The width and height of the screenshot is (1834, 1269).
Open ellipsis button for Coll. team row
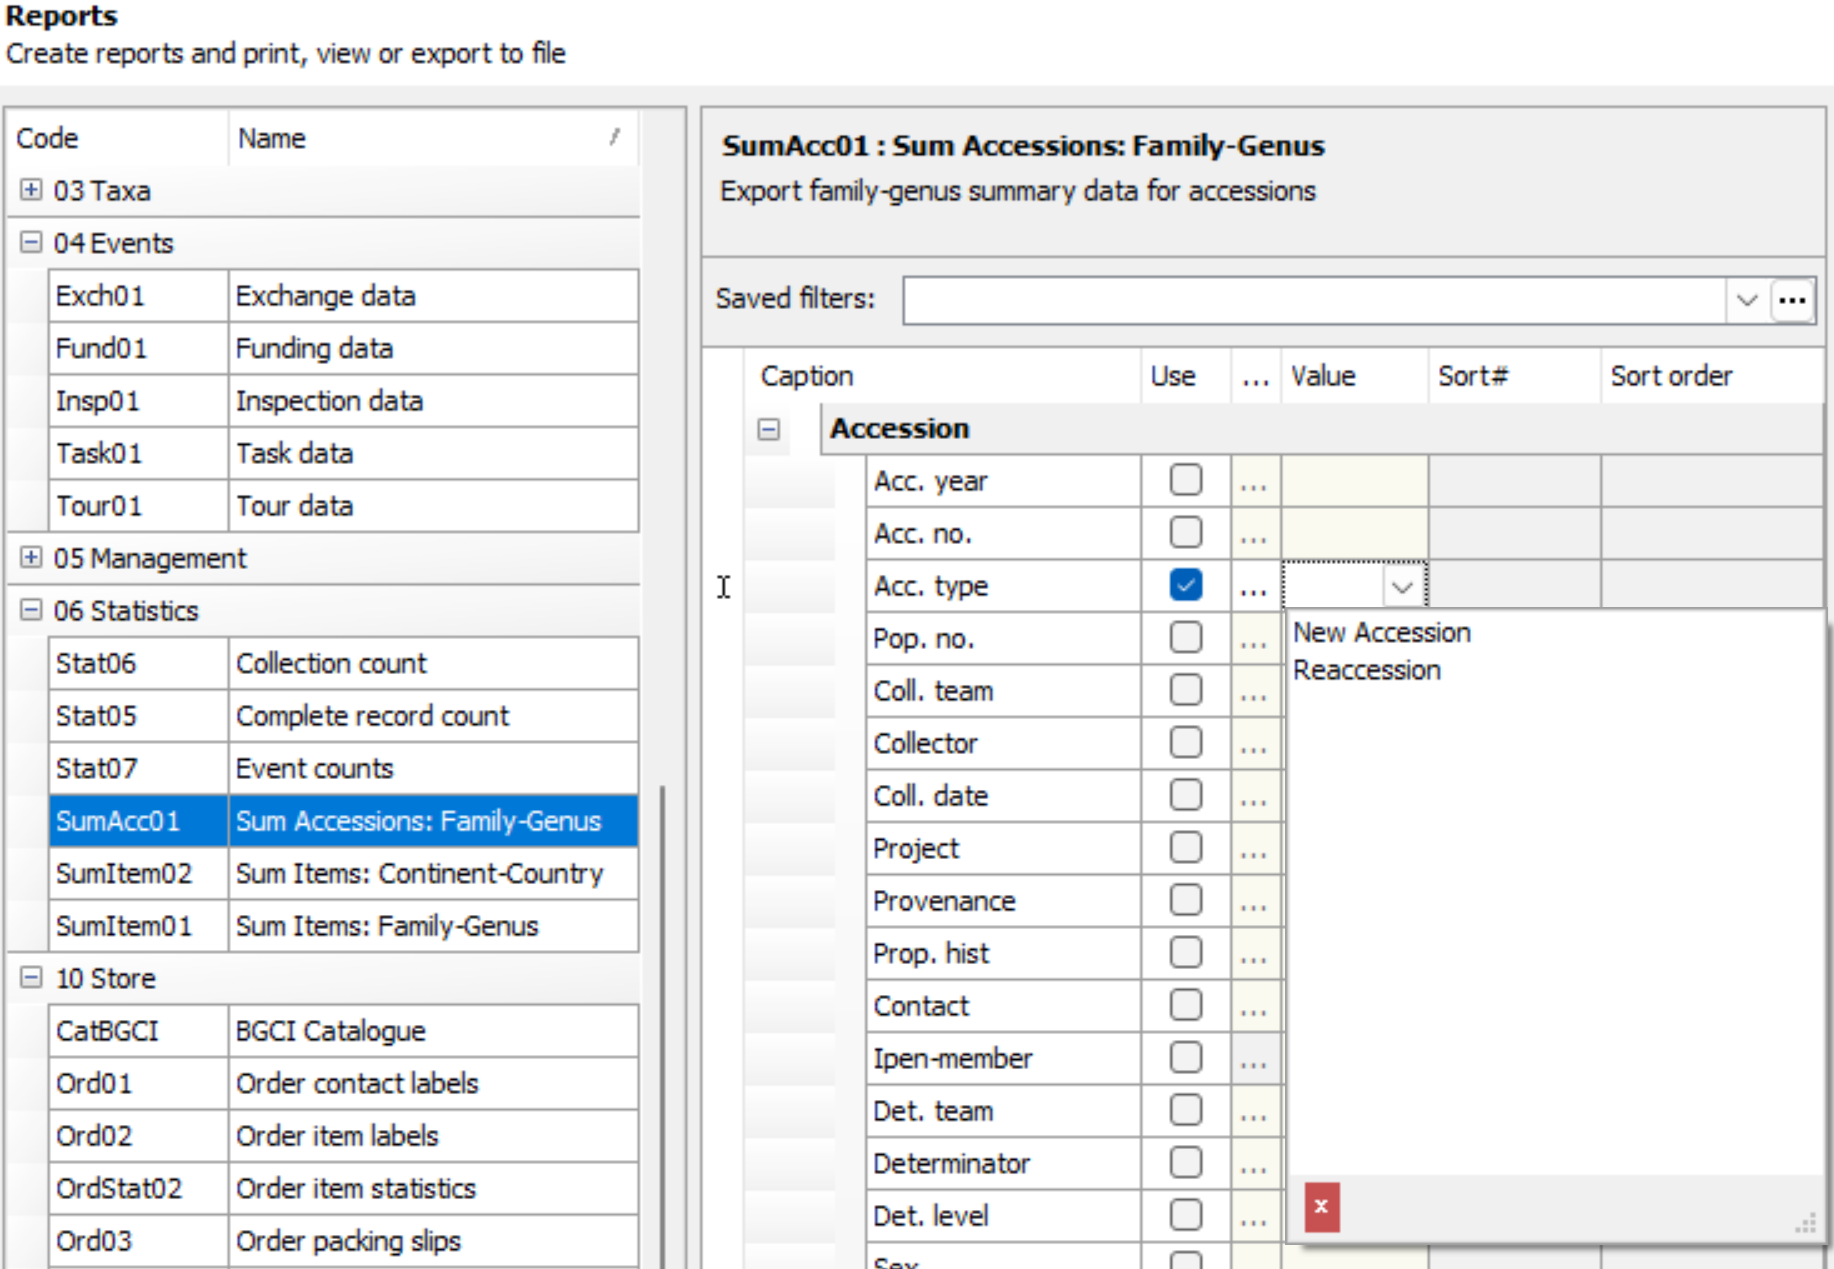tap(1254, 692)
